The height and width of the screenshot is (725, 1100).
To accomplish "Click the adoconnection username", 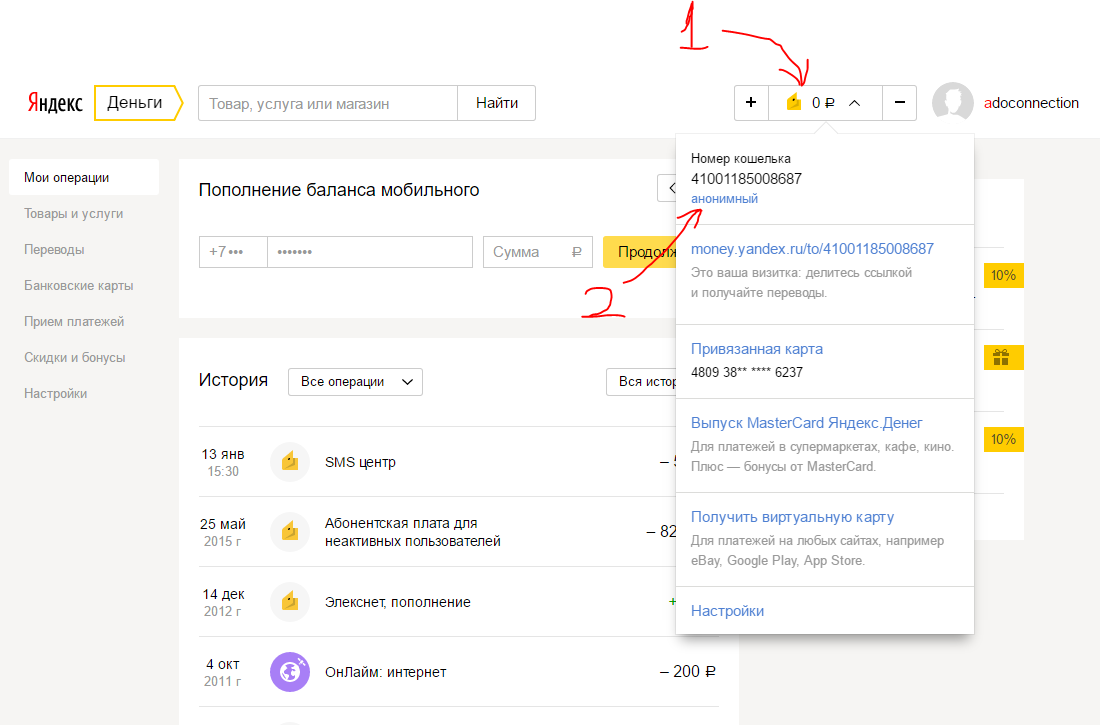I will tap(1031, 103).
